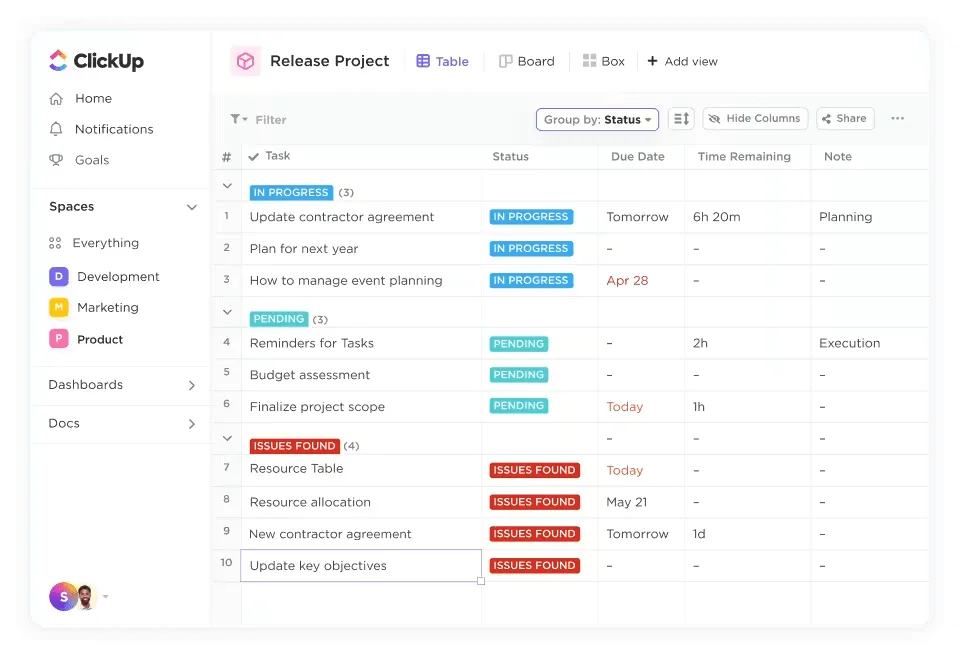Click the Release Project cube icon
The width and height of the screenshot is (960, 658).
pyautogui.click(x=246, y=61)
